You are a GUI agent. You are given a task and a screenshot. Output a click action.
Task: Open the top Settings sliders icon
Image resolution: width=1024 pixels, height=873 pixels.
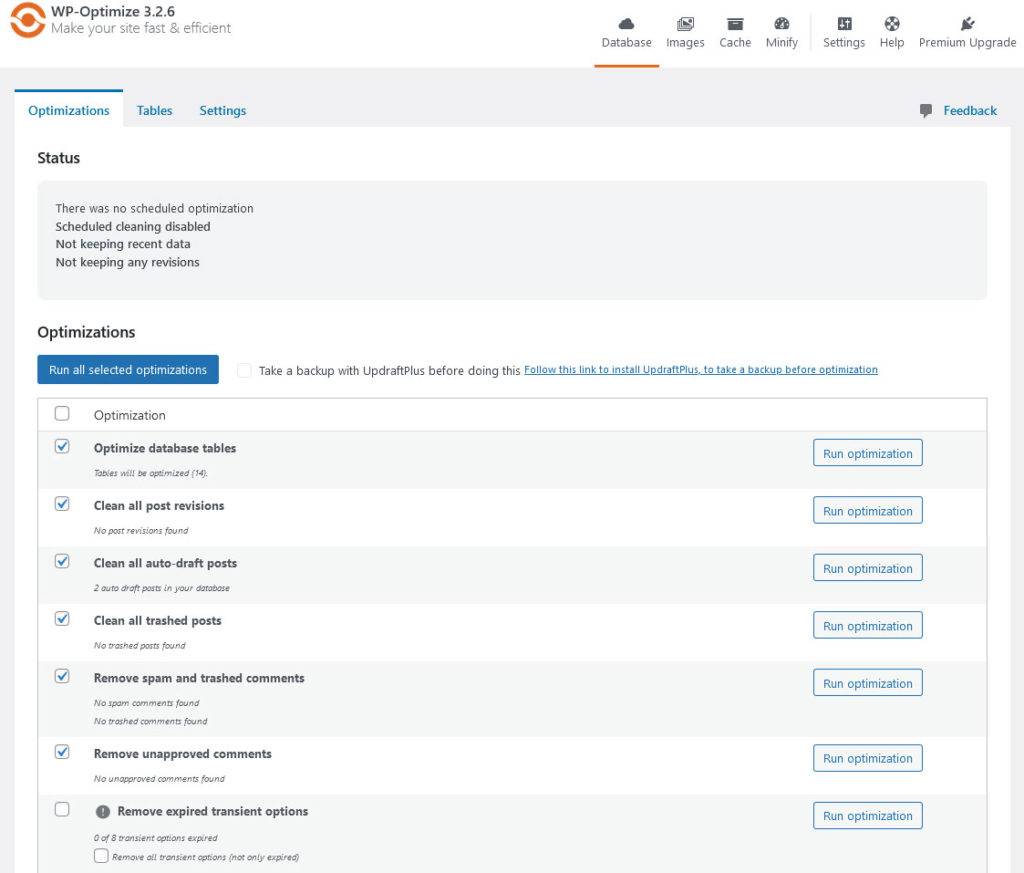coord(844,24)
